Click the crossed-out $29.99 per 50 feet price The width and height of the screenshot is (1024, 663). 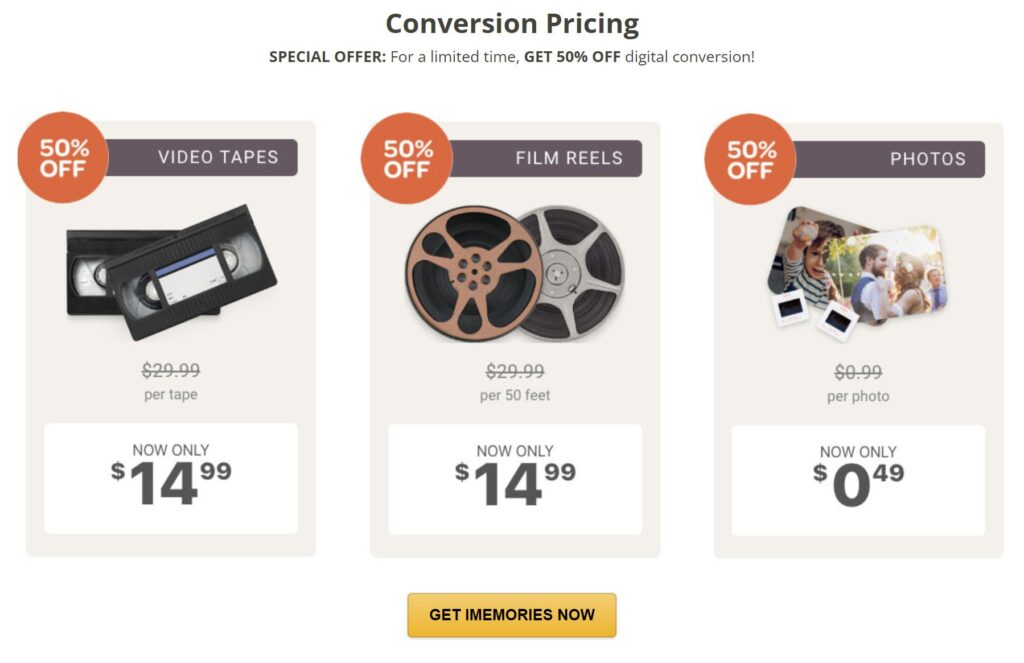pos(515,372)
